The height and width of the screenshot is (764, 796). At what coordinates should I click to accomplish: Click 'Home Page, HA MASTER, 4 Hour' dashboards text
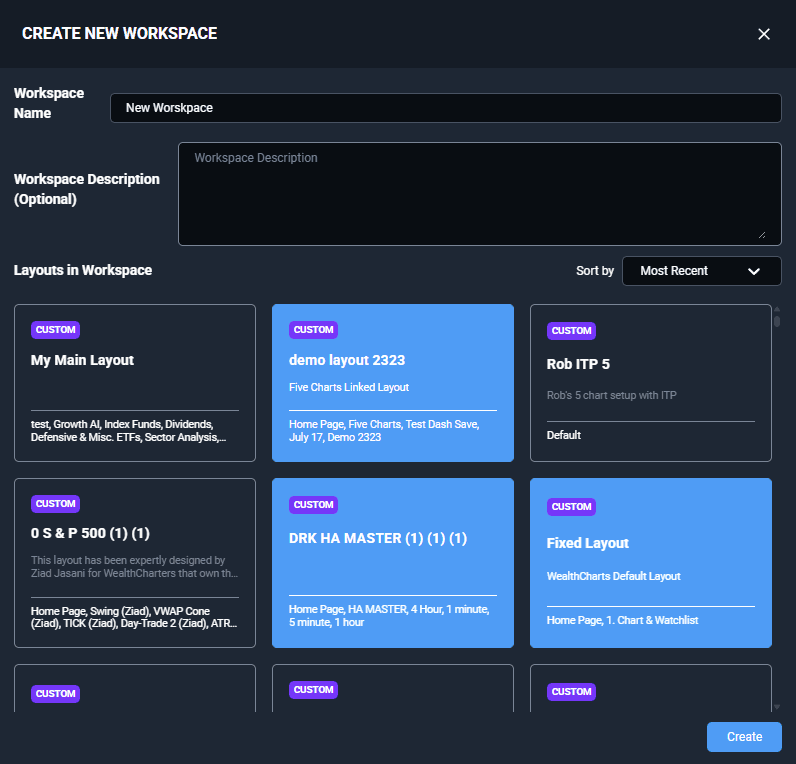pyautogui.click(x=389, y=616)
